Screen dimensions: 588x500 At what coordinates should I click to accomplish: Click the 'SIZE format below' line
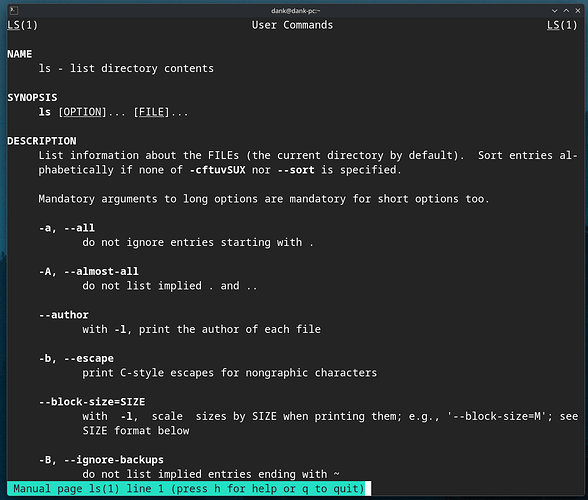(136, 431)
